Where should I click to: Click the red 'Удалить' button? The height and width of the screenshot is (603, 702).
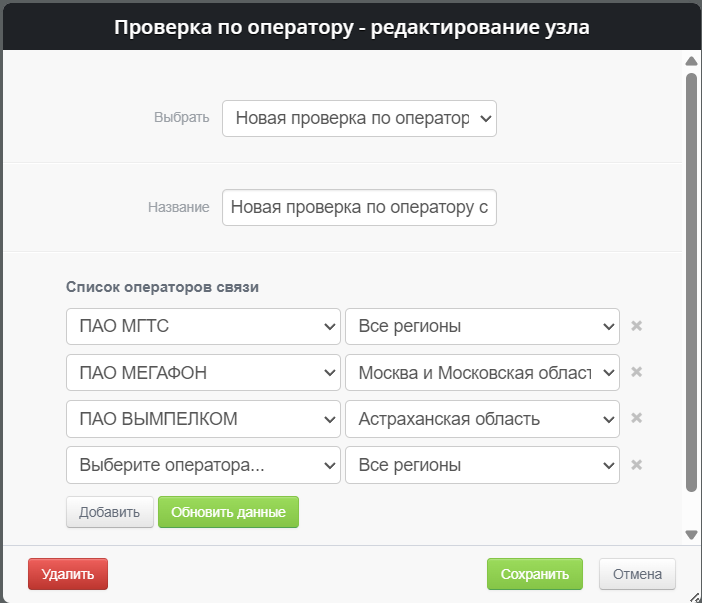(68, 574)
